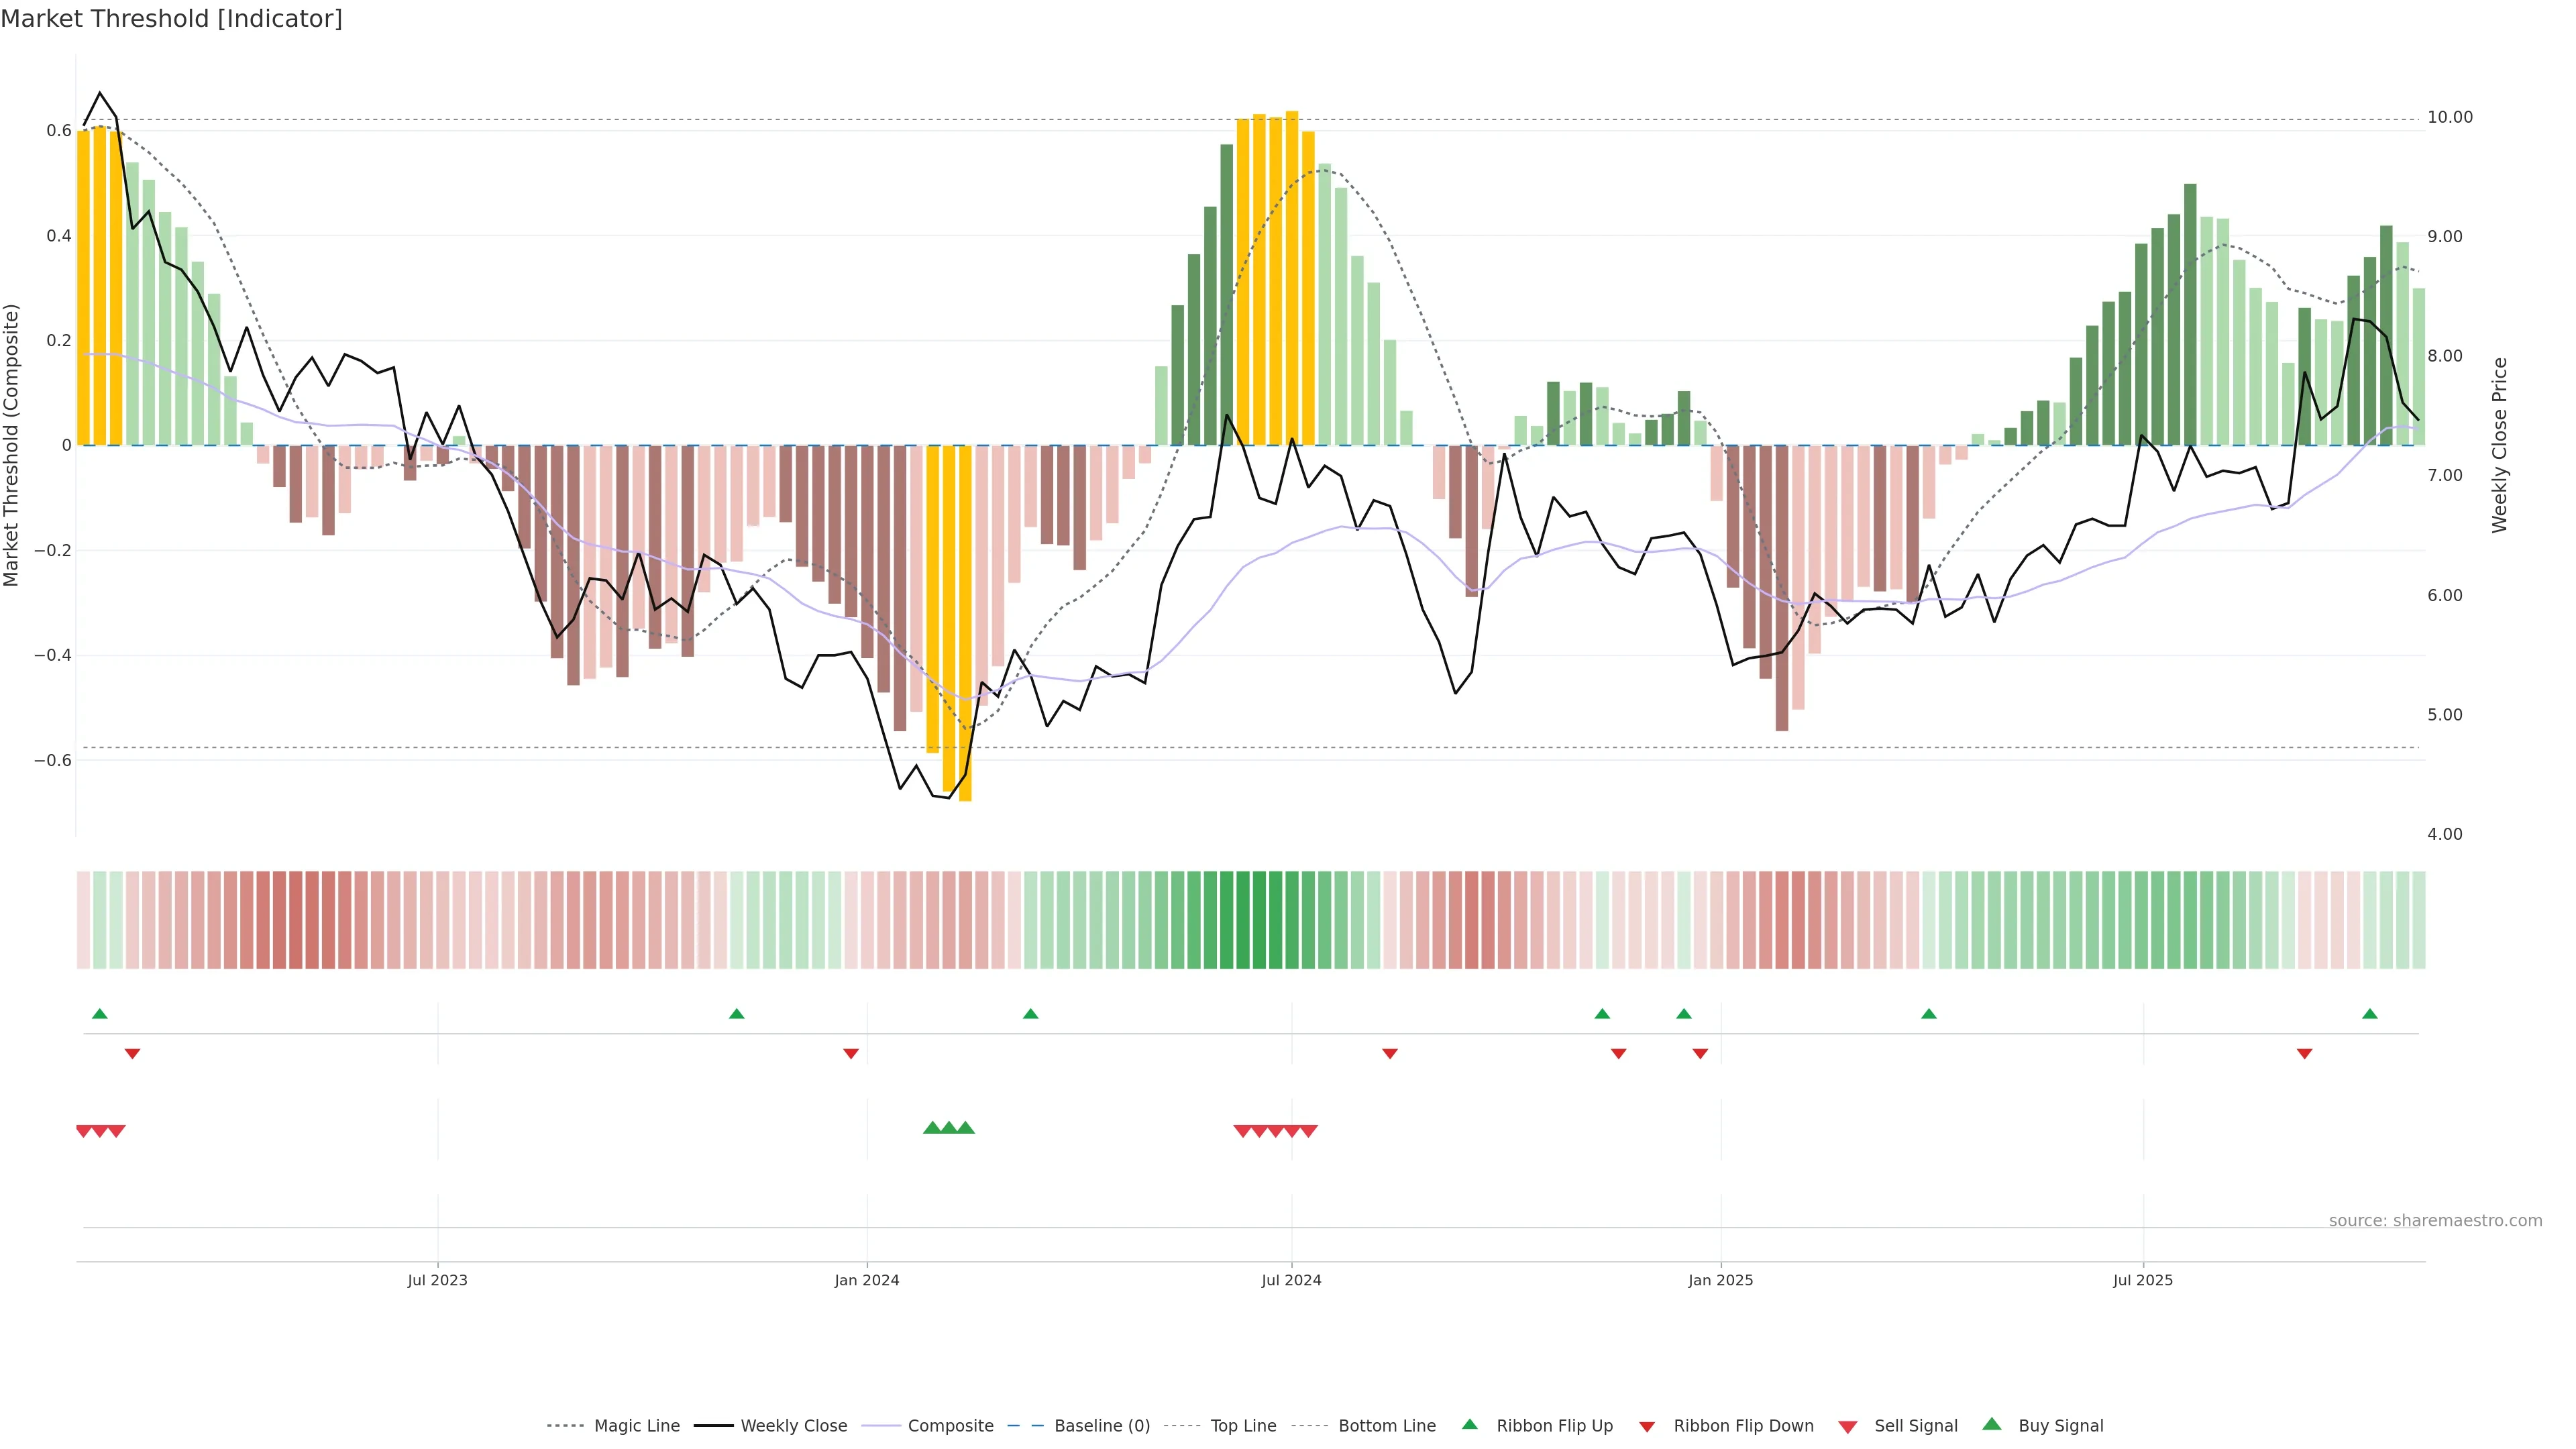
Task: Click the Sell Signal legend icon
Action: [1848, 1427]
